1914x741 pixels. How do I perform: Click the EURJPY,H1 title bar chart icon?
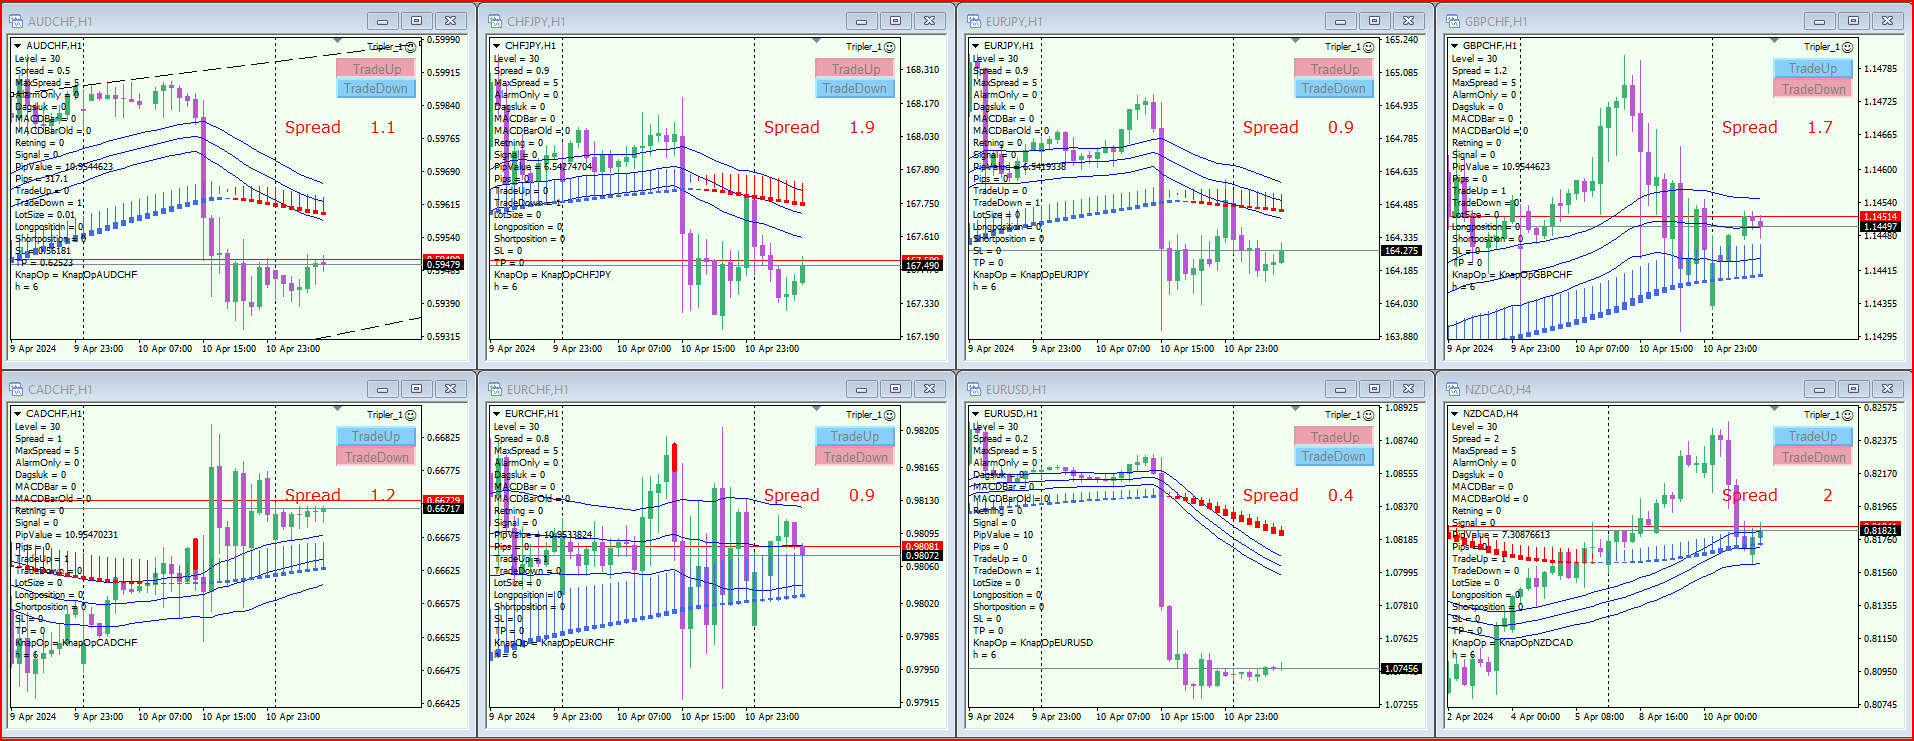(974, 21)
